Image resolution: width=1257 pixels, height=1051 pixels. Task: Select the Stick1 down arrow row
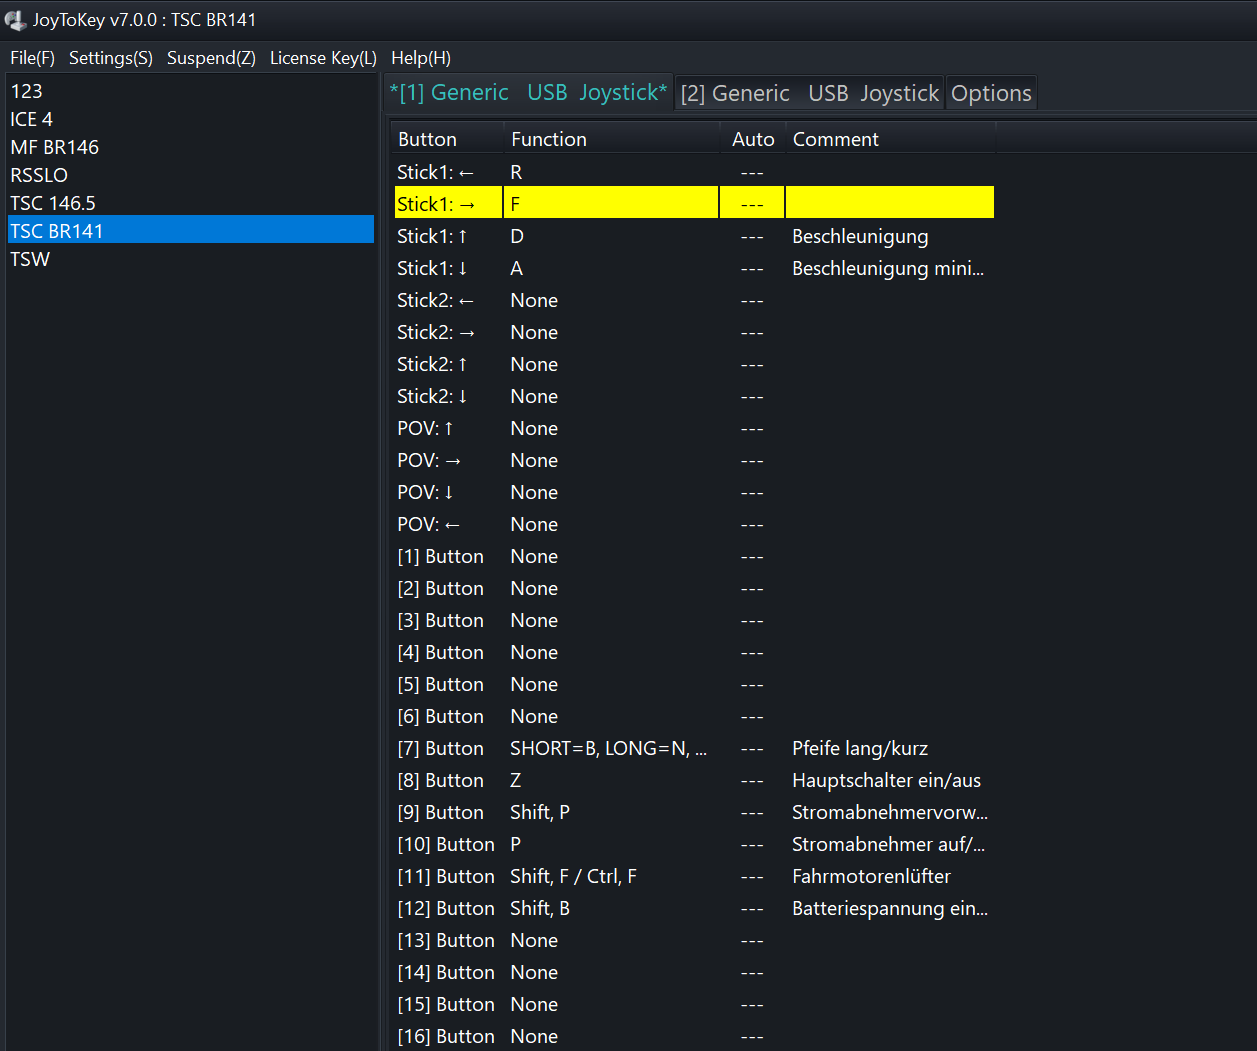(x=694, y=268)
